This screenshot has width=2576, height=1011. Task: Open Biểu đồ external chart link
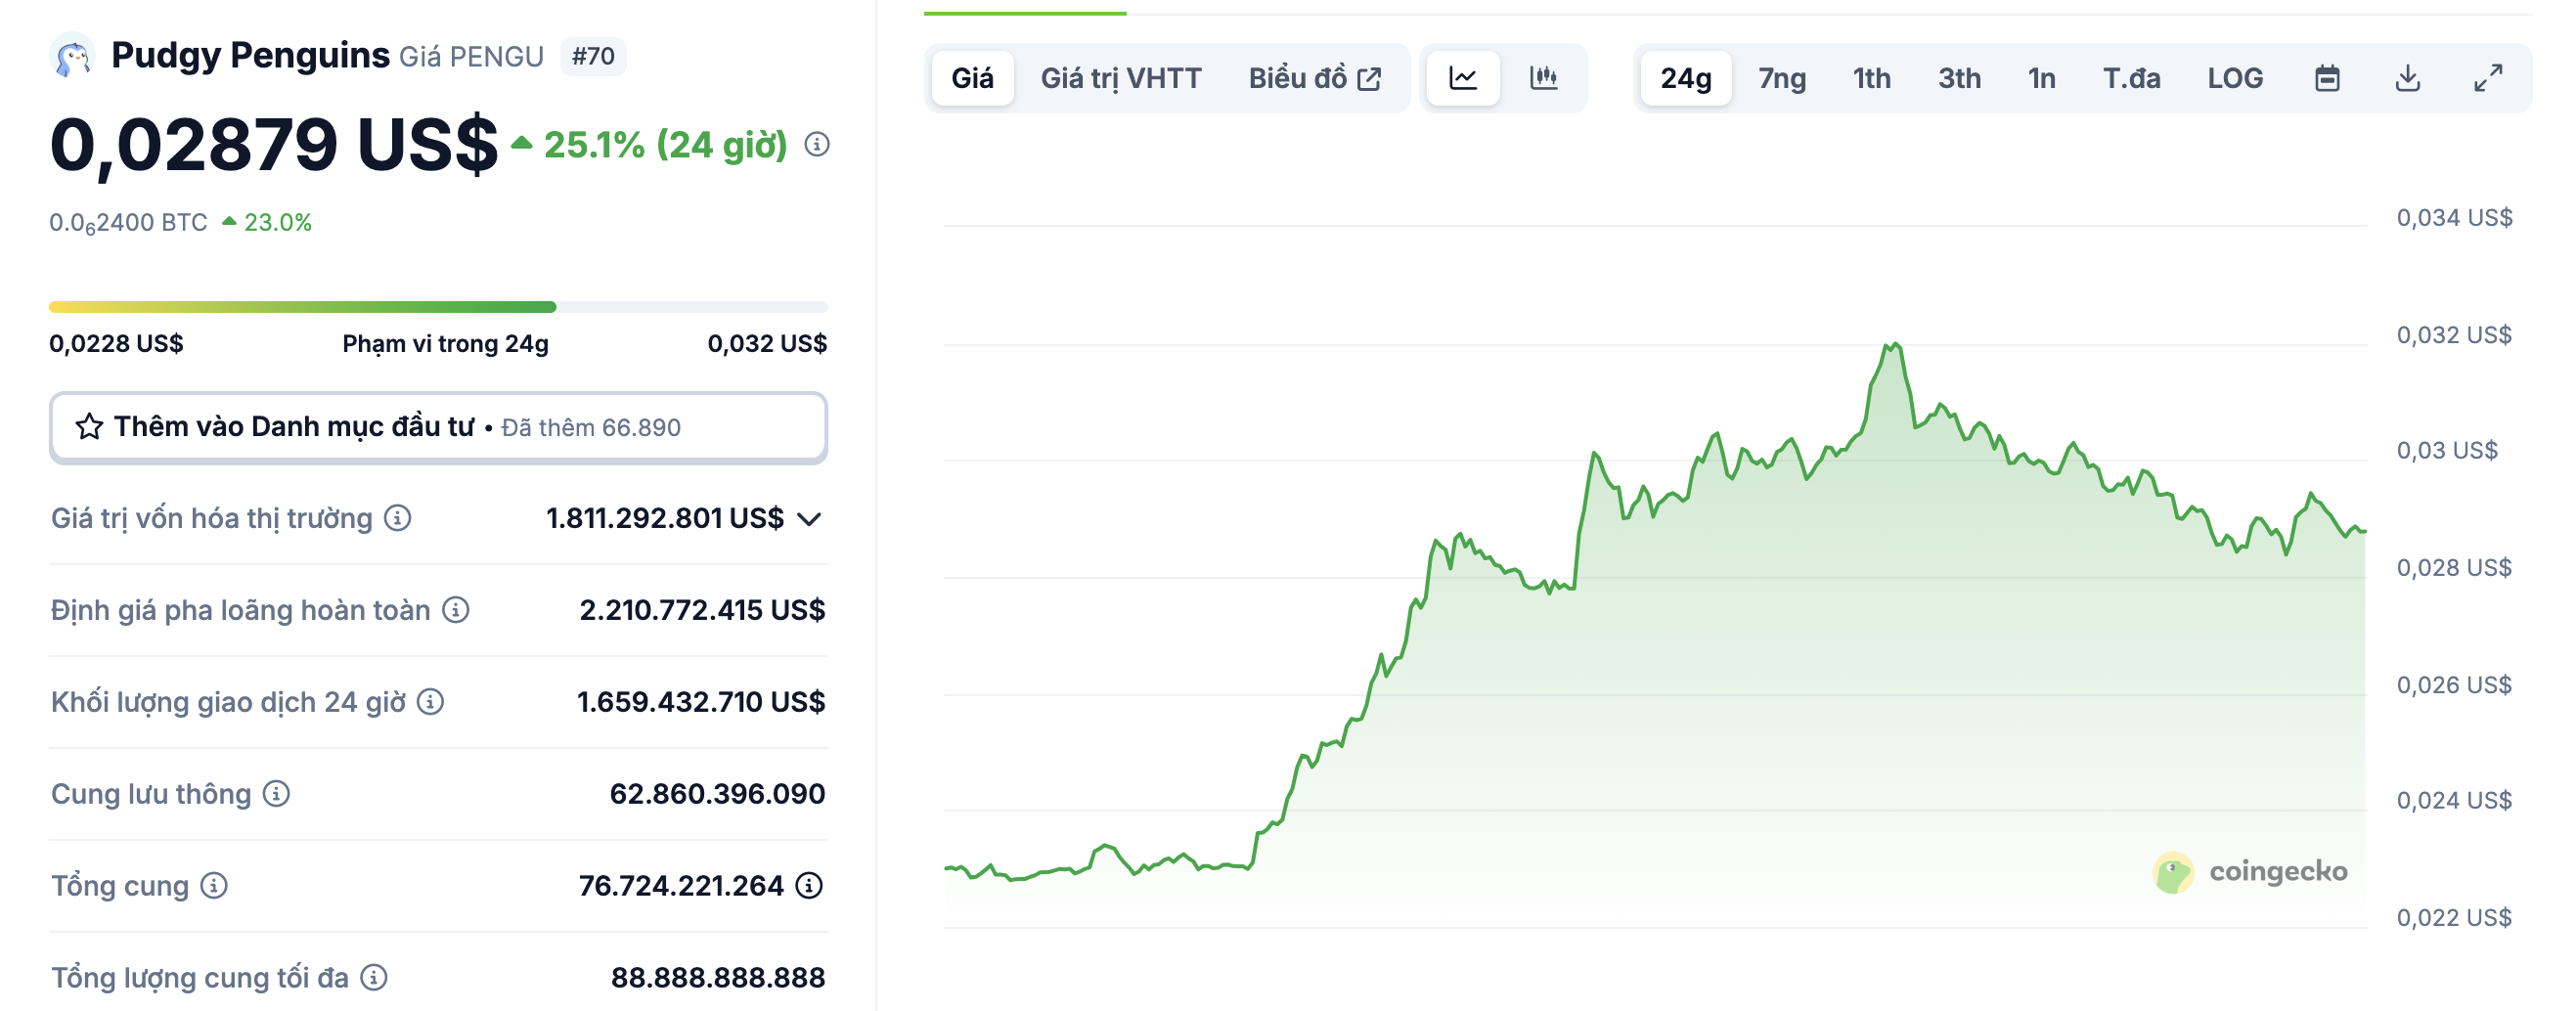(x=1314, y=78)
